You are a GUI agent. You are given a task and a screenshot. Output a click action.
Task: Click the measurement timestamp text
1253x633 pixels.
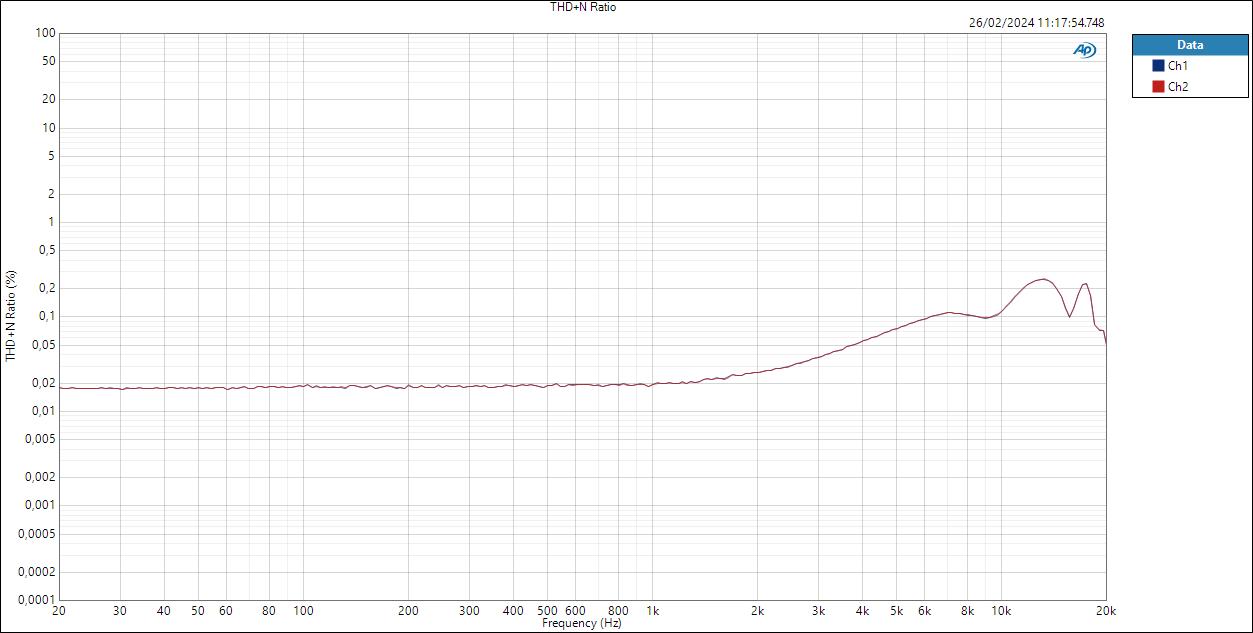(1036, 19)
